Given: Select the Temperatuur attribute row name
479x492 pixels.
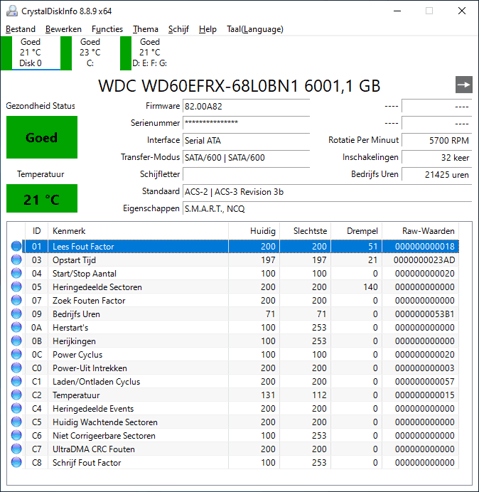Looking at the screenshot, I should [76, 395].
